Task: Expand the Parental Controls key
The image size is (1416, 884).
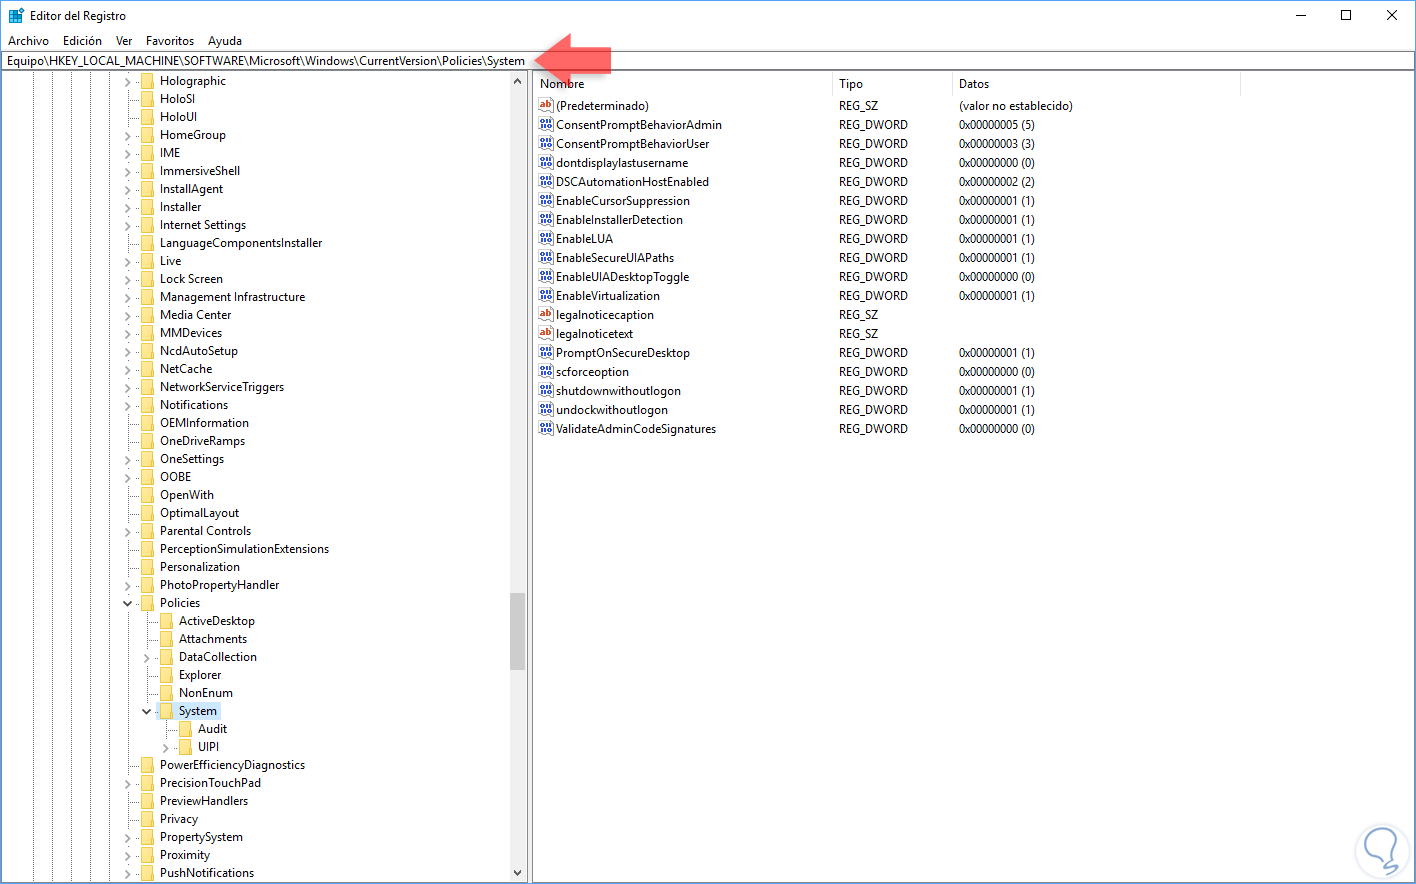Action: tap(128, 532)
